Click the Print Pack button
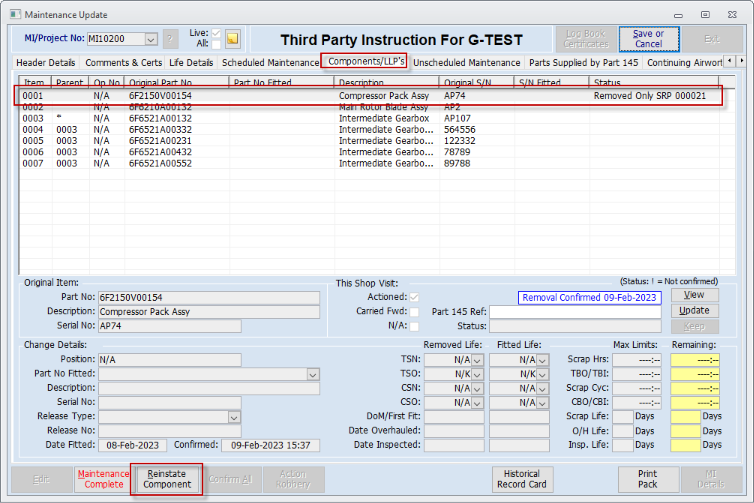The width and height of the screenshot is (754, 503). [x=648, y=479]
